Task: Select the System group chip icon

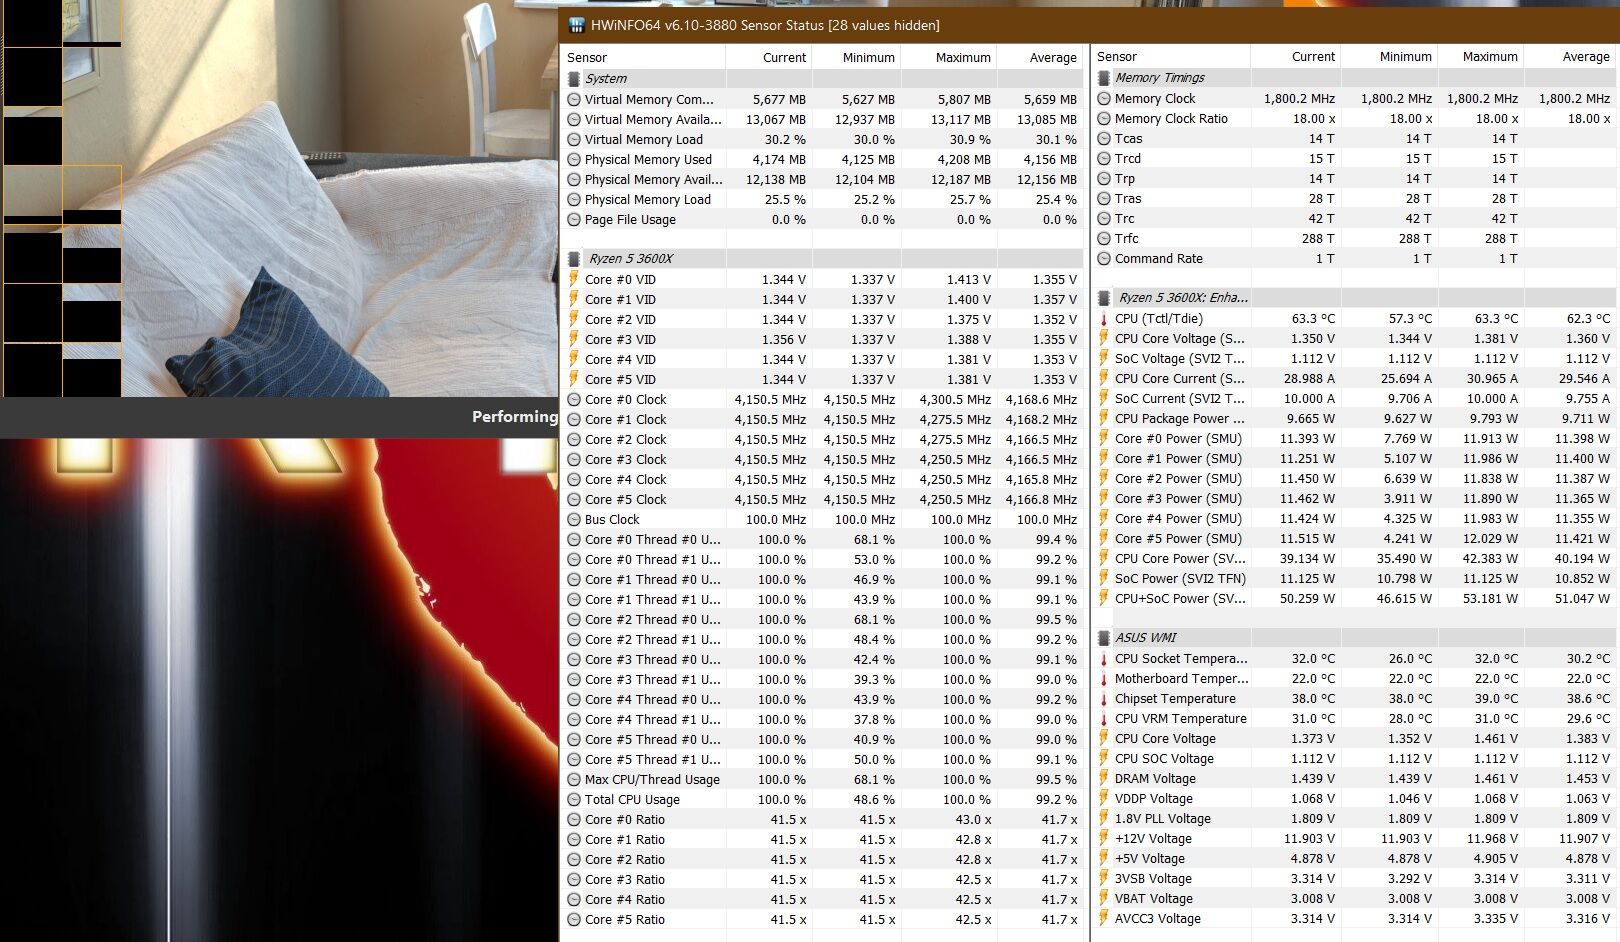Action: [x=574, y=79]
